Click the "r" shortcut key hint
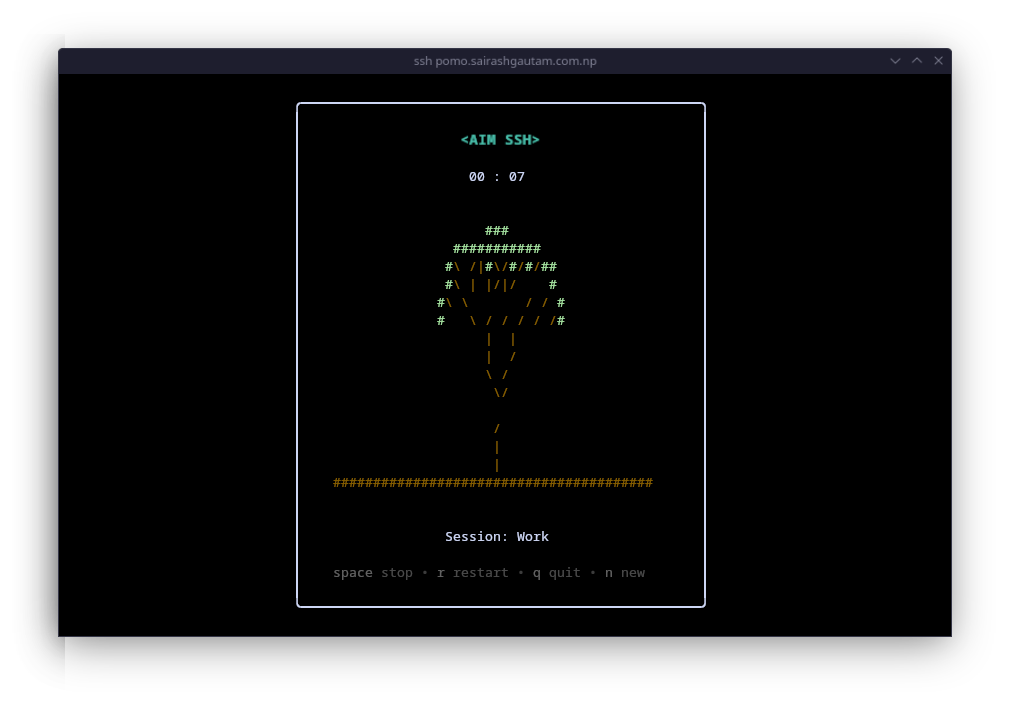The height and width of the screenshot is (706, 1011). (x=441, y=573)
